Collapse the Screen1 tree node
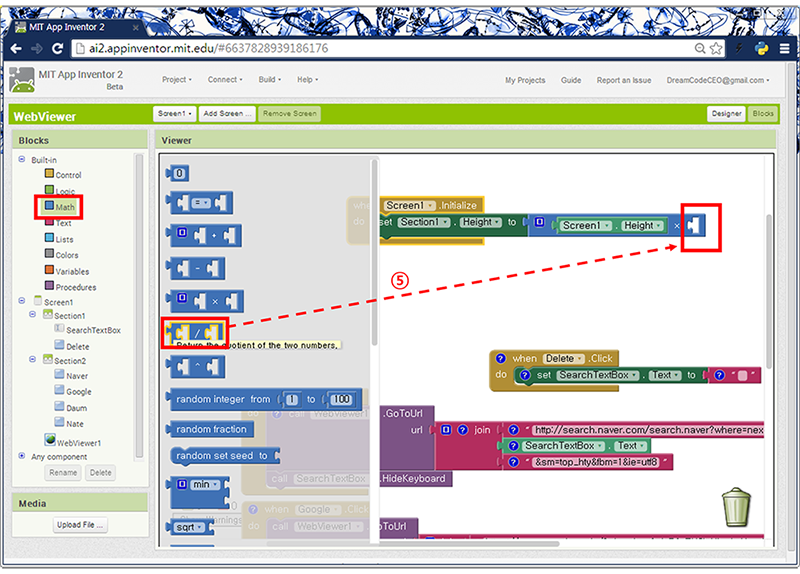The image size is (800, 574). pyautogui.click(x=22, y=301)
